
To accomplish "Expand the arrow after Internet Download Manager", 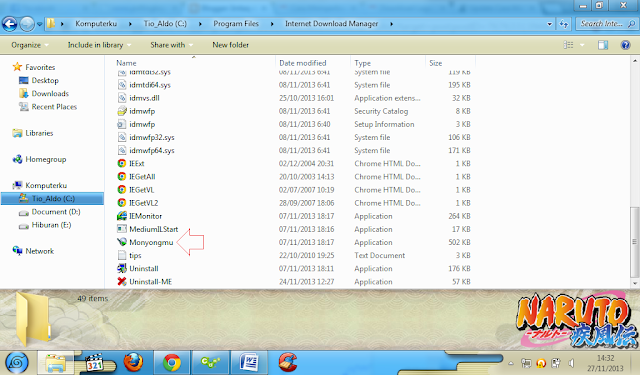I will pos(391,24).
